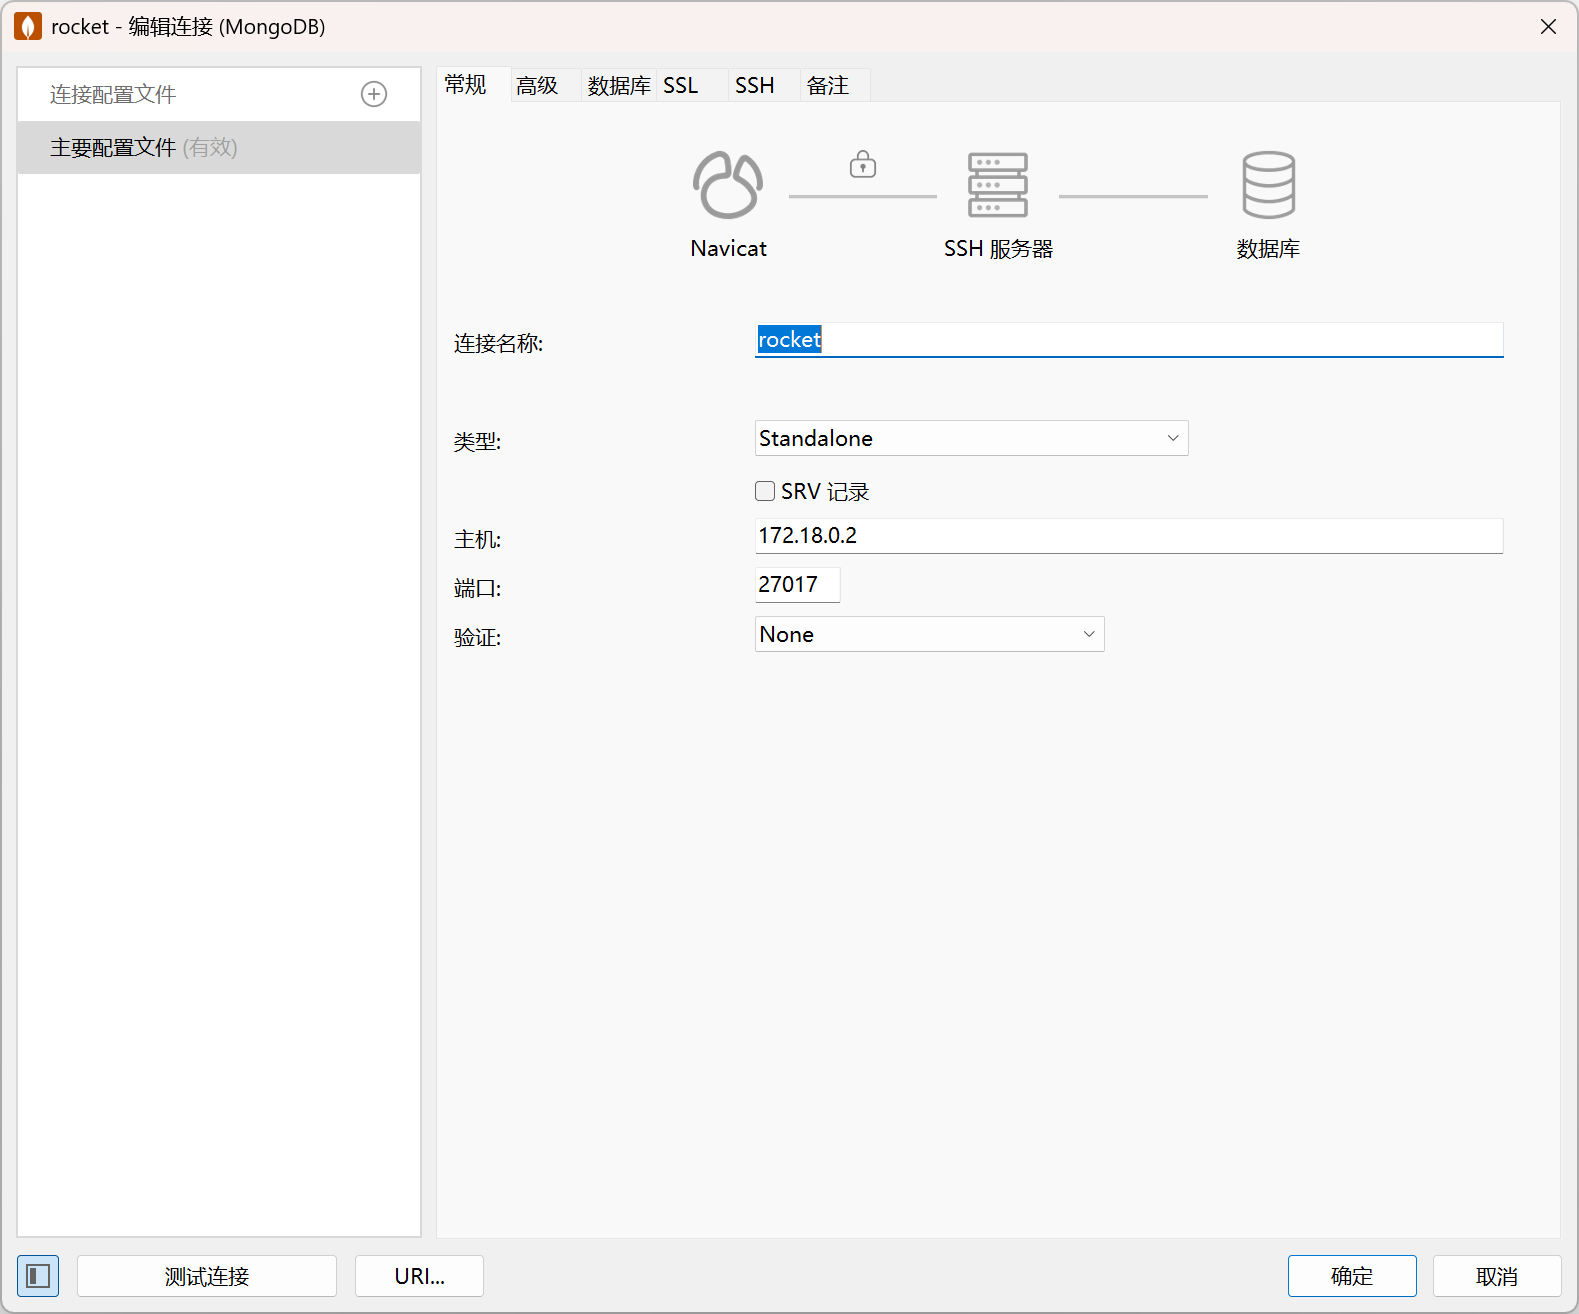
Task: Click the 主机 field showing 172.18.0.2
Action: point(1129,536)
